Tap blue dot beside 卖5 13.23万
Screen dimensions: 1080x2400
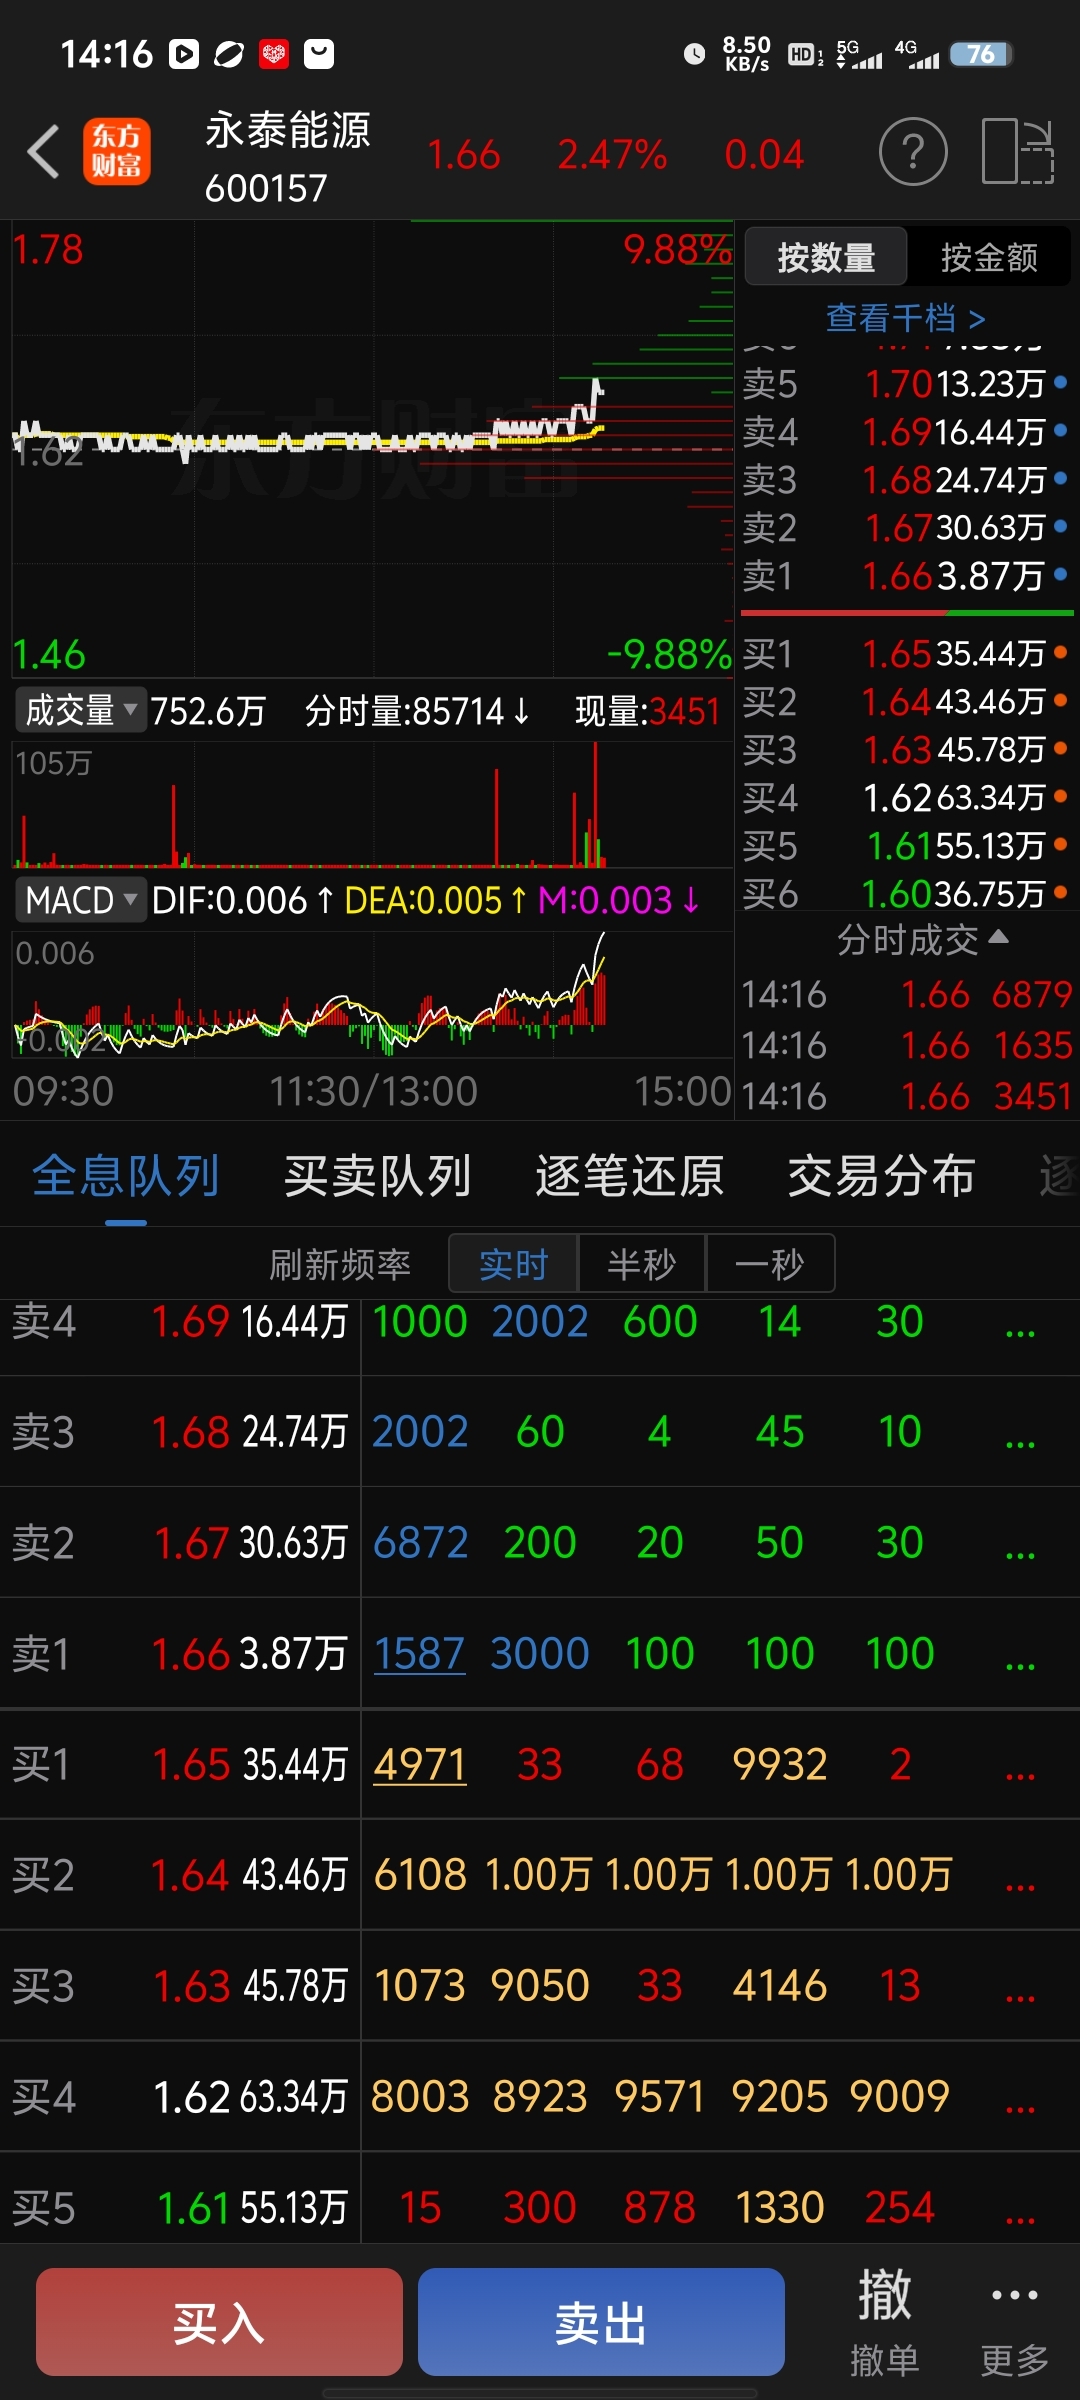tap(1060, 381)
